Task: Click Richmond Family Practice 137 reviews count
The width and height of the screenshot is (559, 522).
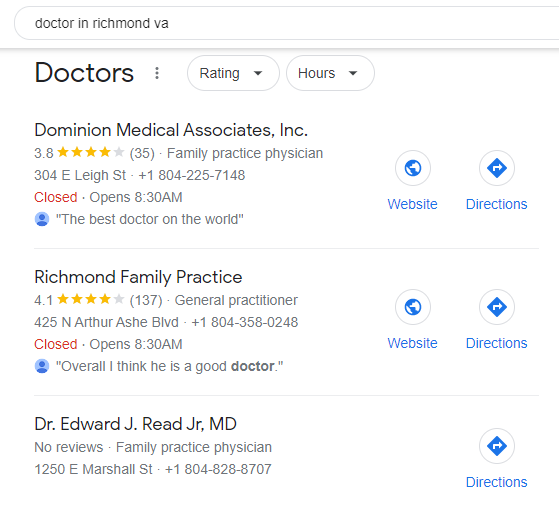Action: pos(146,300)
